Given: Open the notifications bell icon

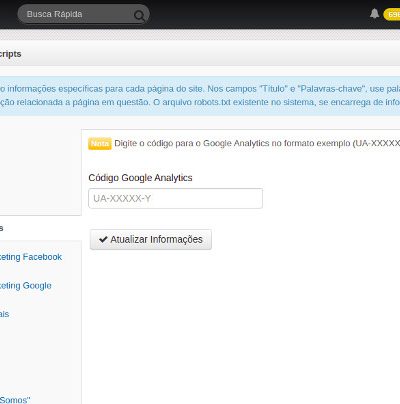Looking at the screenshot, I should coord(374,14).
